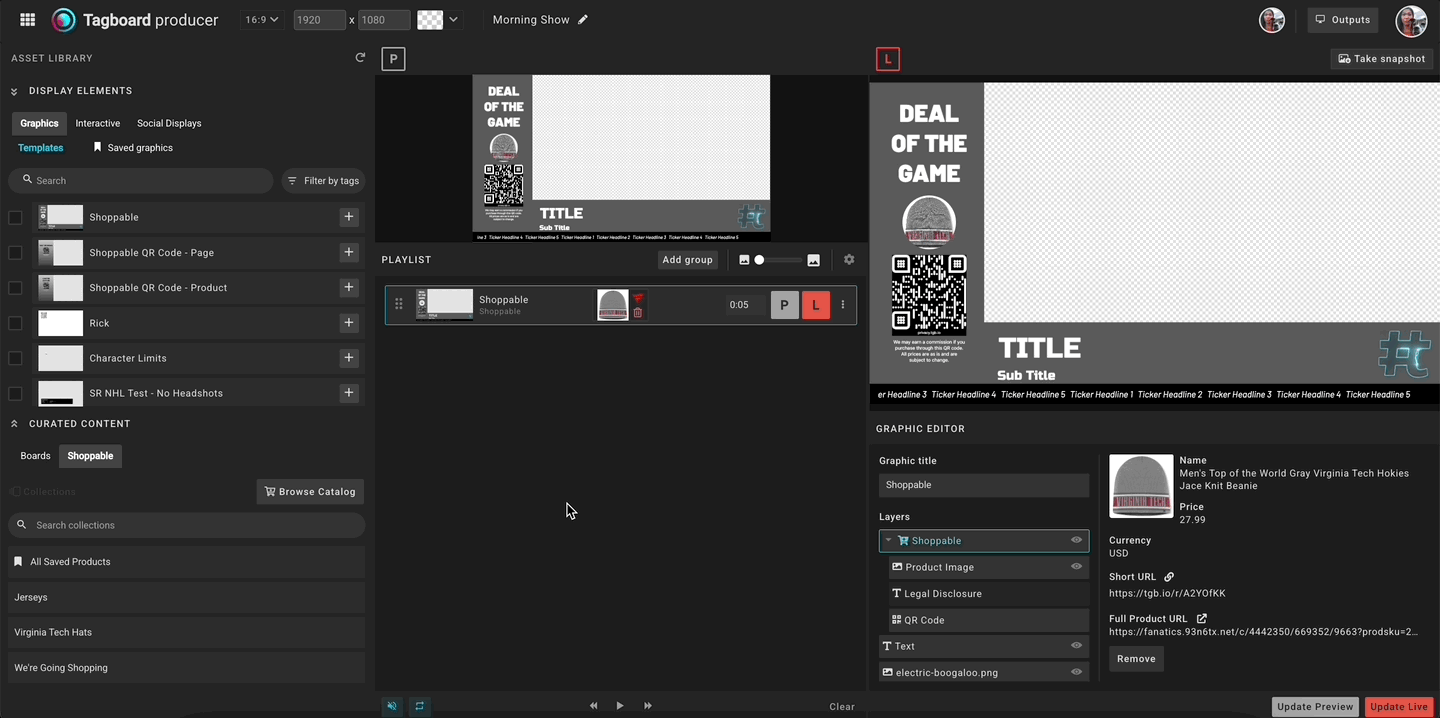Refresh the asset library
The width and height of the screenshot is (1440, 718).
(360, 58)
